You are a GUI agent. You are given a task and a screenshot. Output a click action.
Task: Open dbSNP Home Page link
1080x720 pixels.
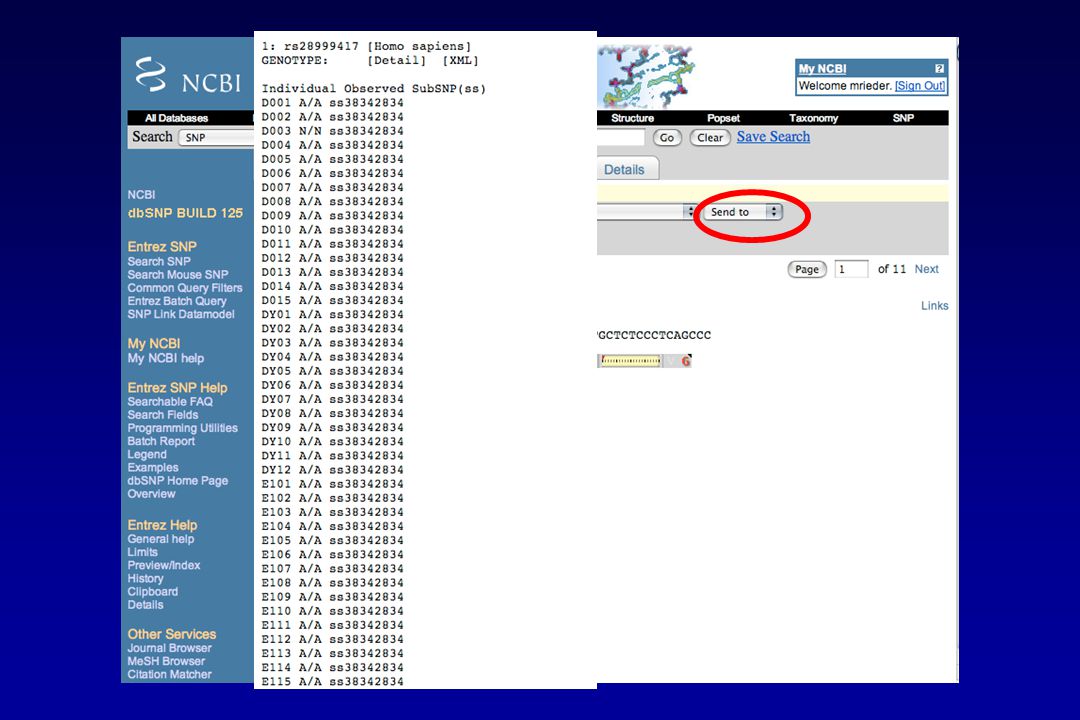178,481
